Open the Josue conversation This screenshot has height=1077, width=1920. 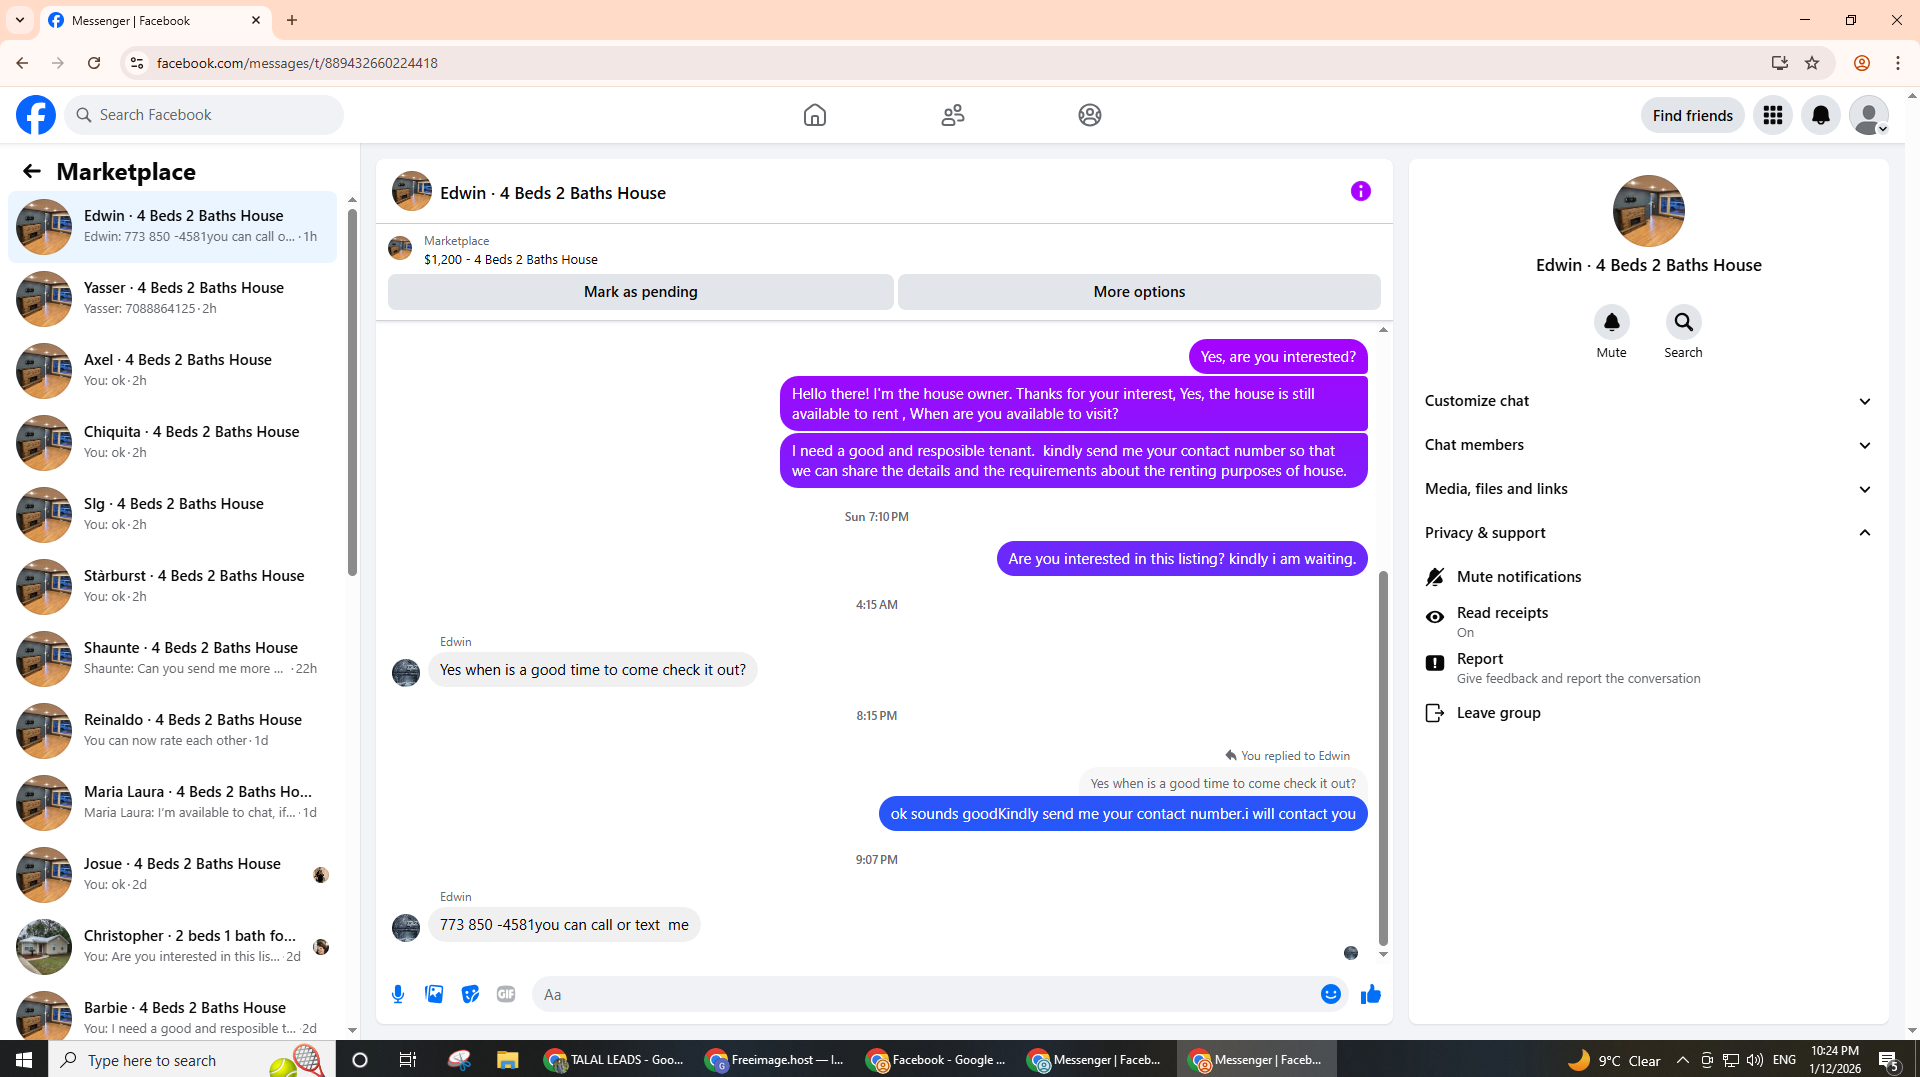173,874
